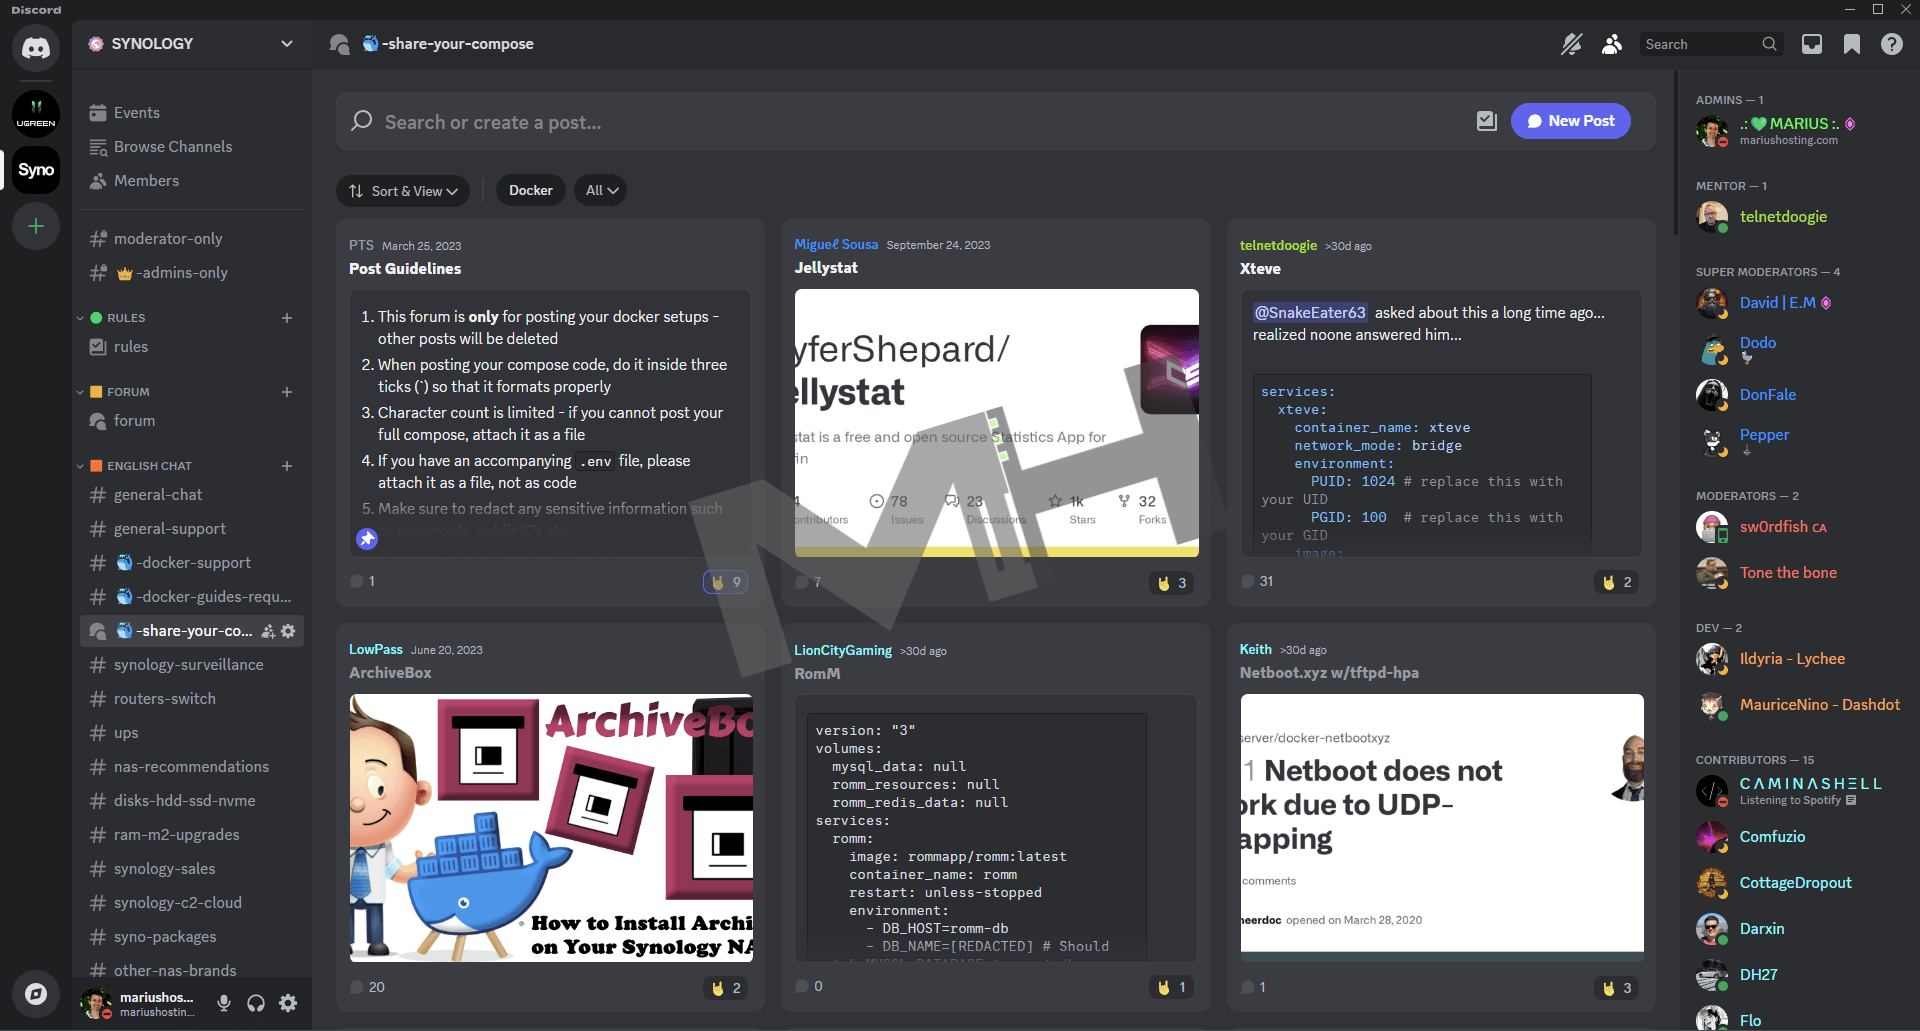Toggle reaction on Xteve post
This screenshot has height=1031, width=1920.
point(1616,582)
